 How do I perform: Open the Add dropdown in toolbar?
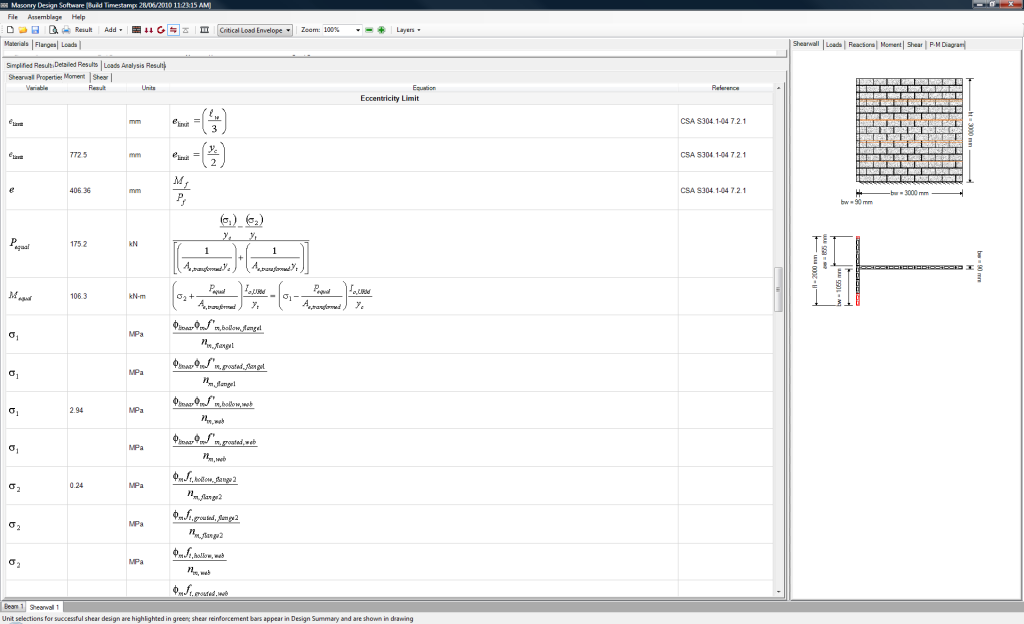(114, 30)
